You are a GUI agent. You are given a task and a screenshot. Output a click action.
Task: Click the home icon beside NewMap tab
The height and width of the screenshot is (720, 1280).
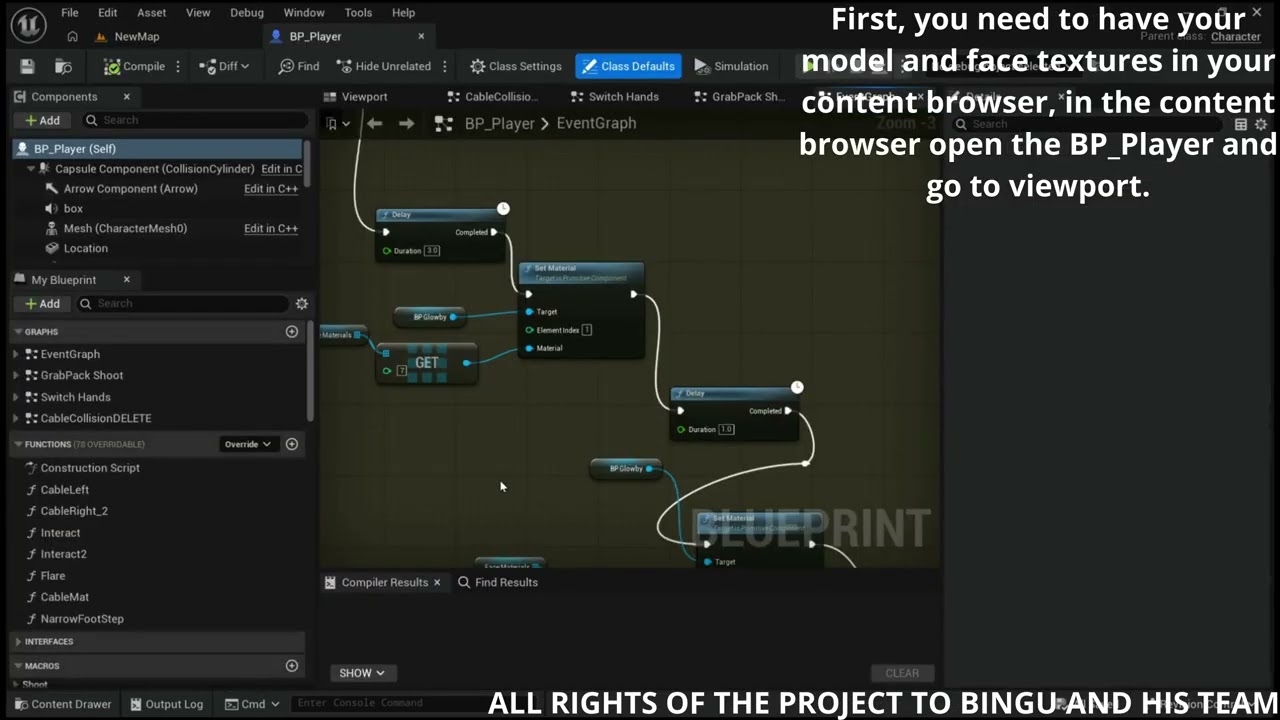(72, 36)
